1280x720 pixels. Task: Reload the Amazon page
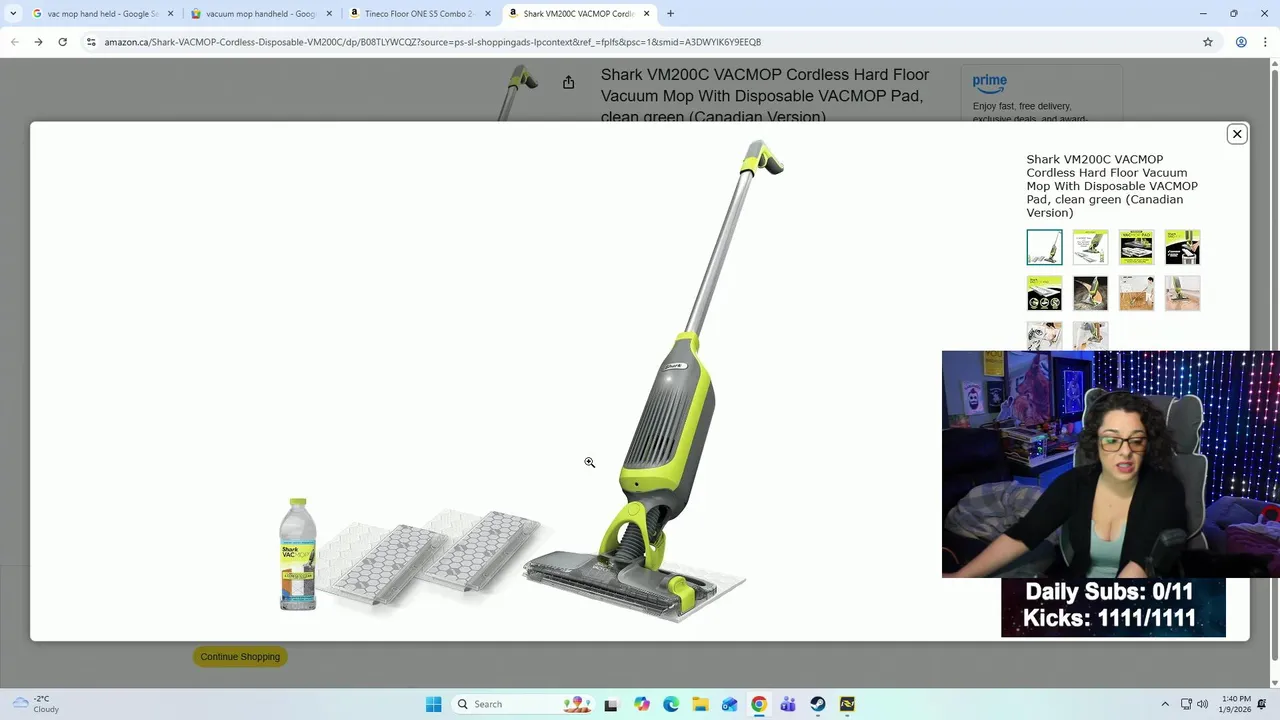pos(62,42)
